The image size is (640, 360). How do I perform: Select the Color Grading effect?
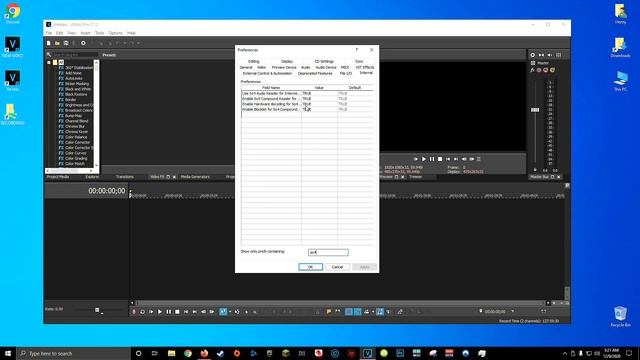coord(76,158)
